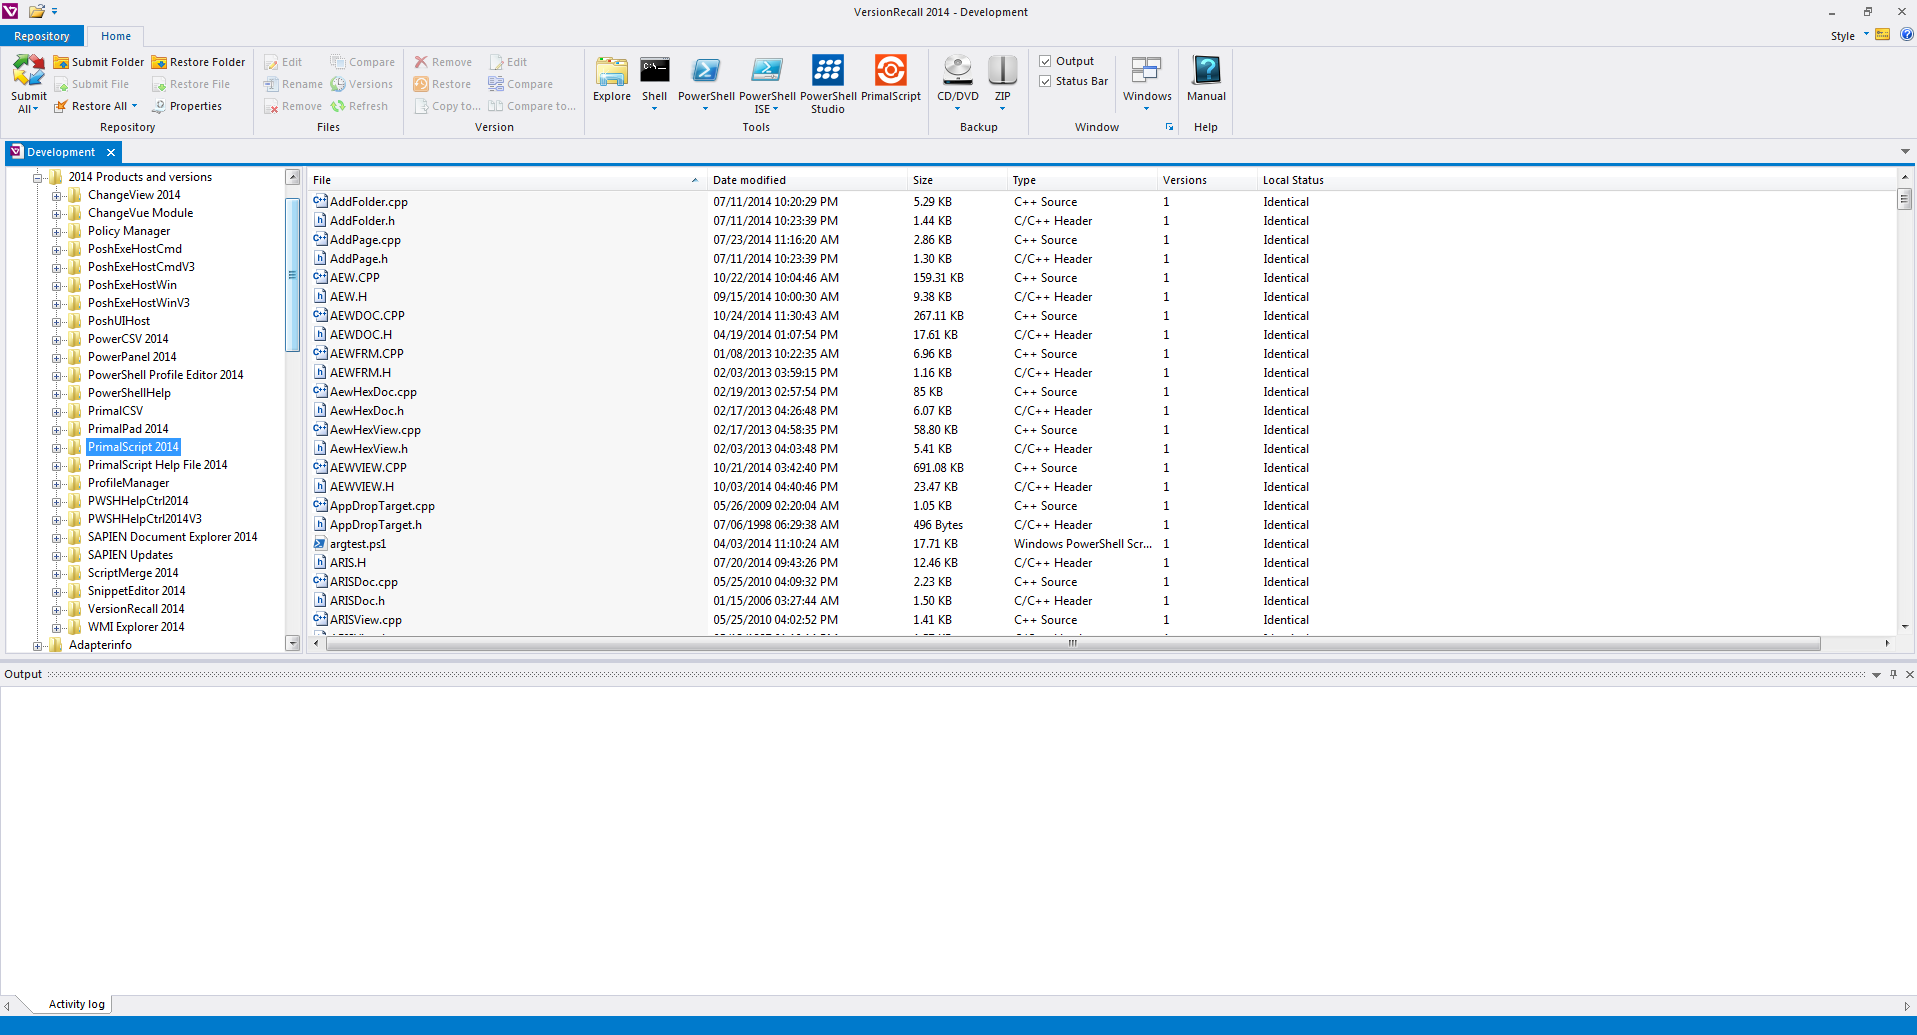Toggle the Output checkbox
This screenshot has height=1035, width=1917.
point(1045,61)
